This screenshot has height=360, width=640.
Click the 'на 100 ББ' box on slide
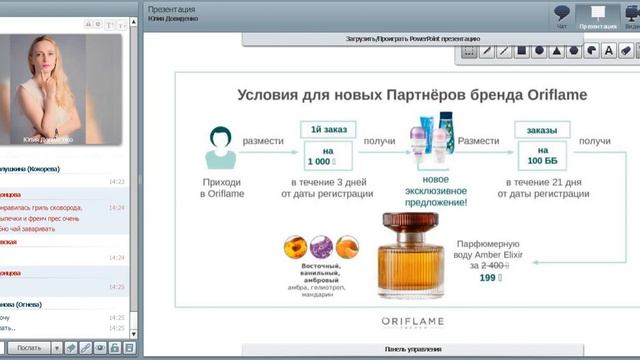tap(542, 156)
